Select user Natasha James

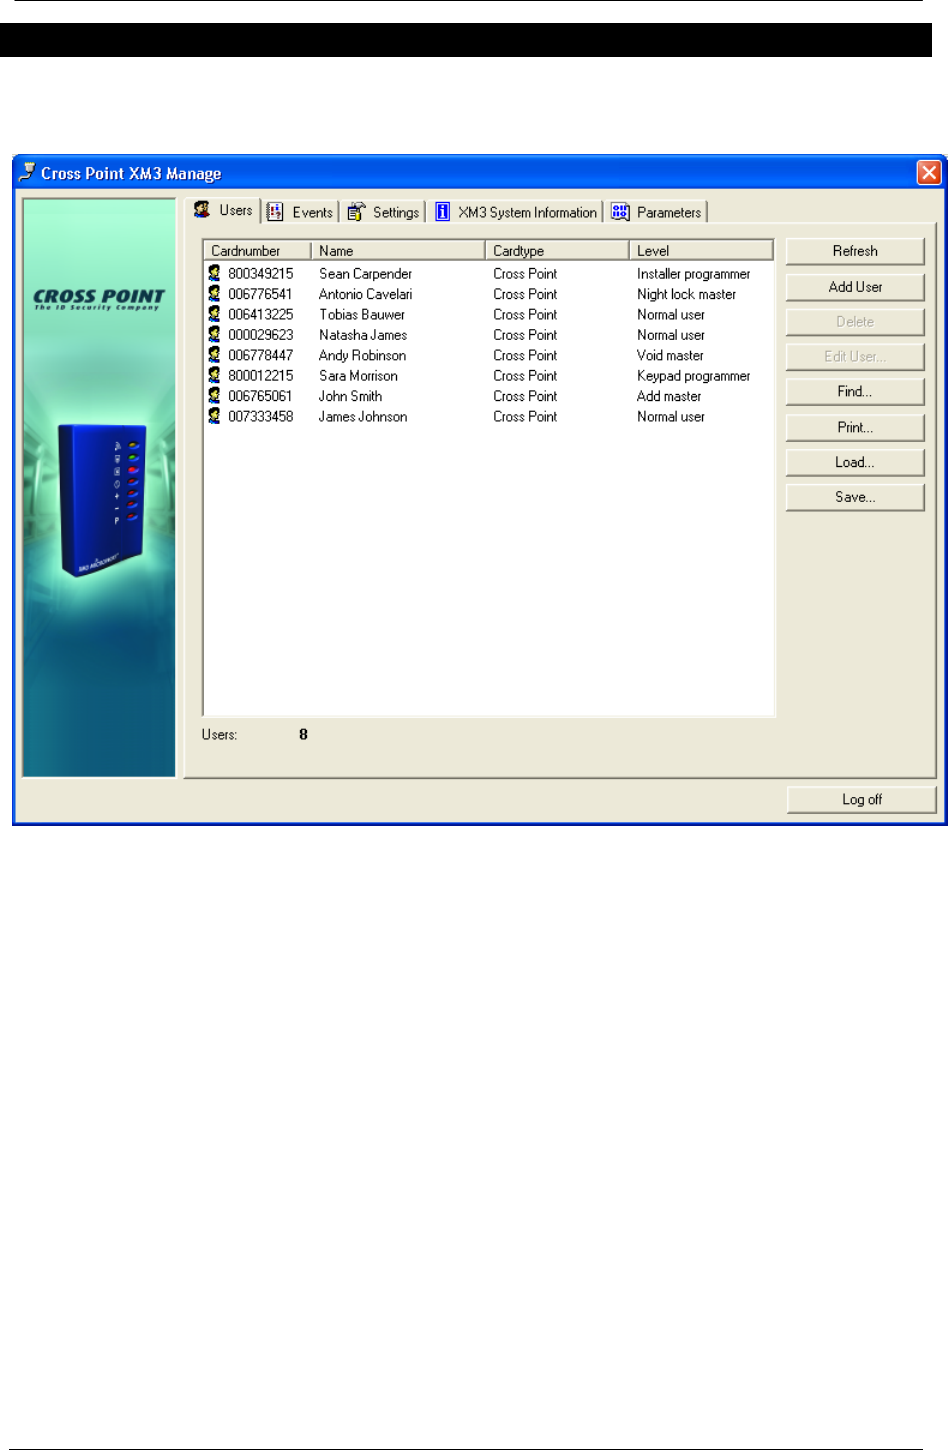click(x=363, y=335)
